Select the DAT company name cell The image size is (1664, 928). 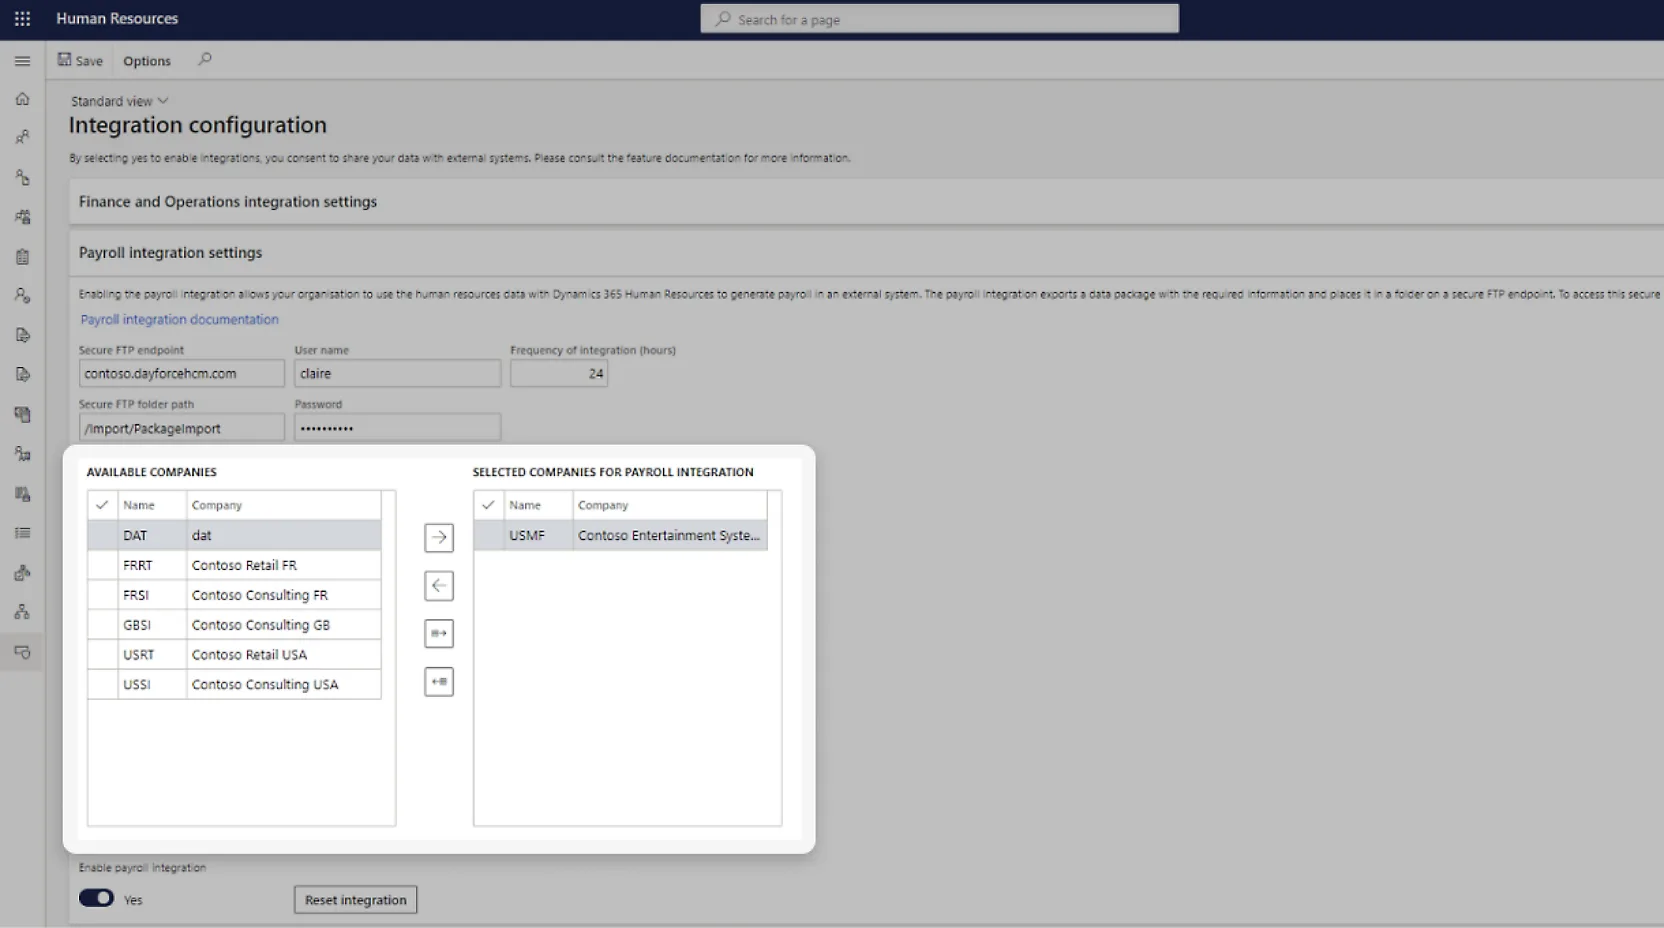point(152,535)
